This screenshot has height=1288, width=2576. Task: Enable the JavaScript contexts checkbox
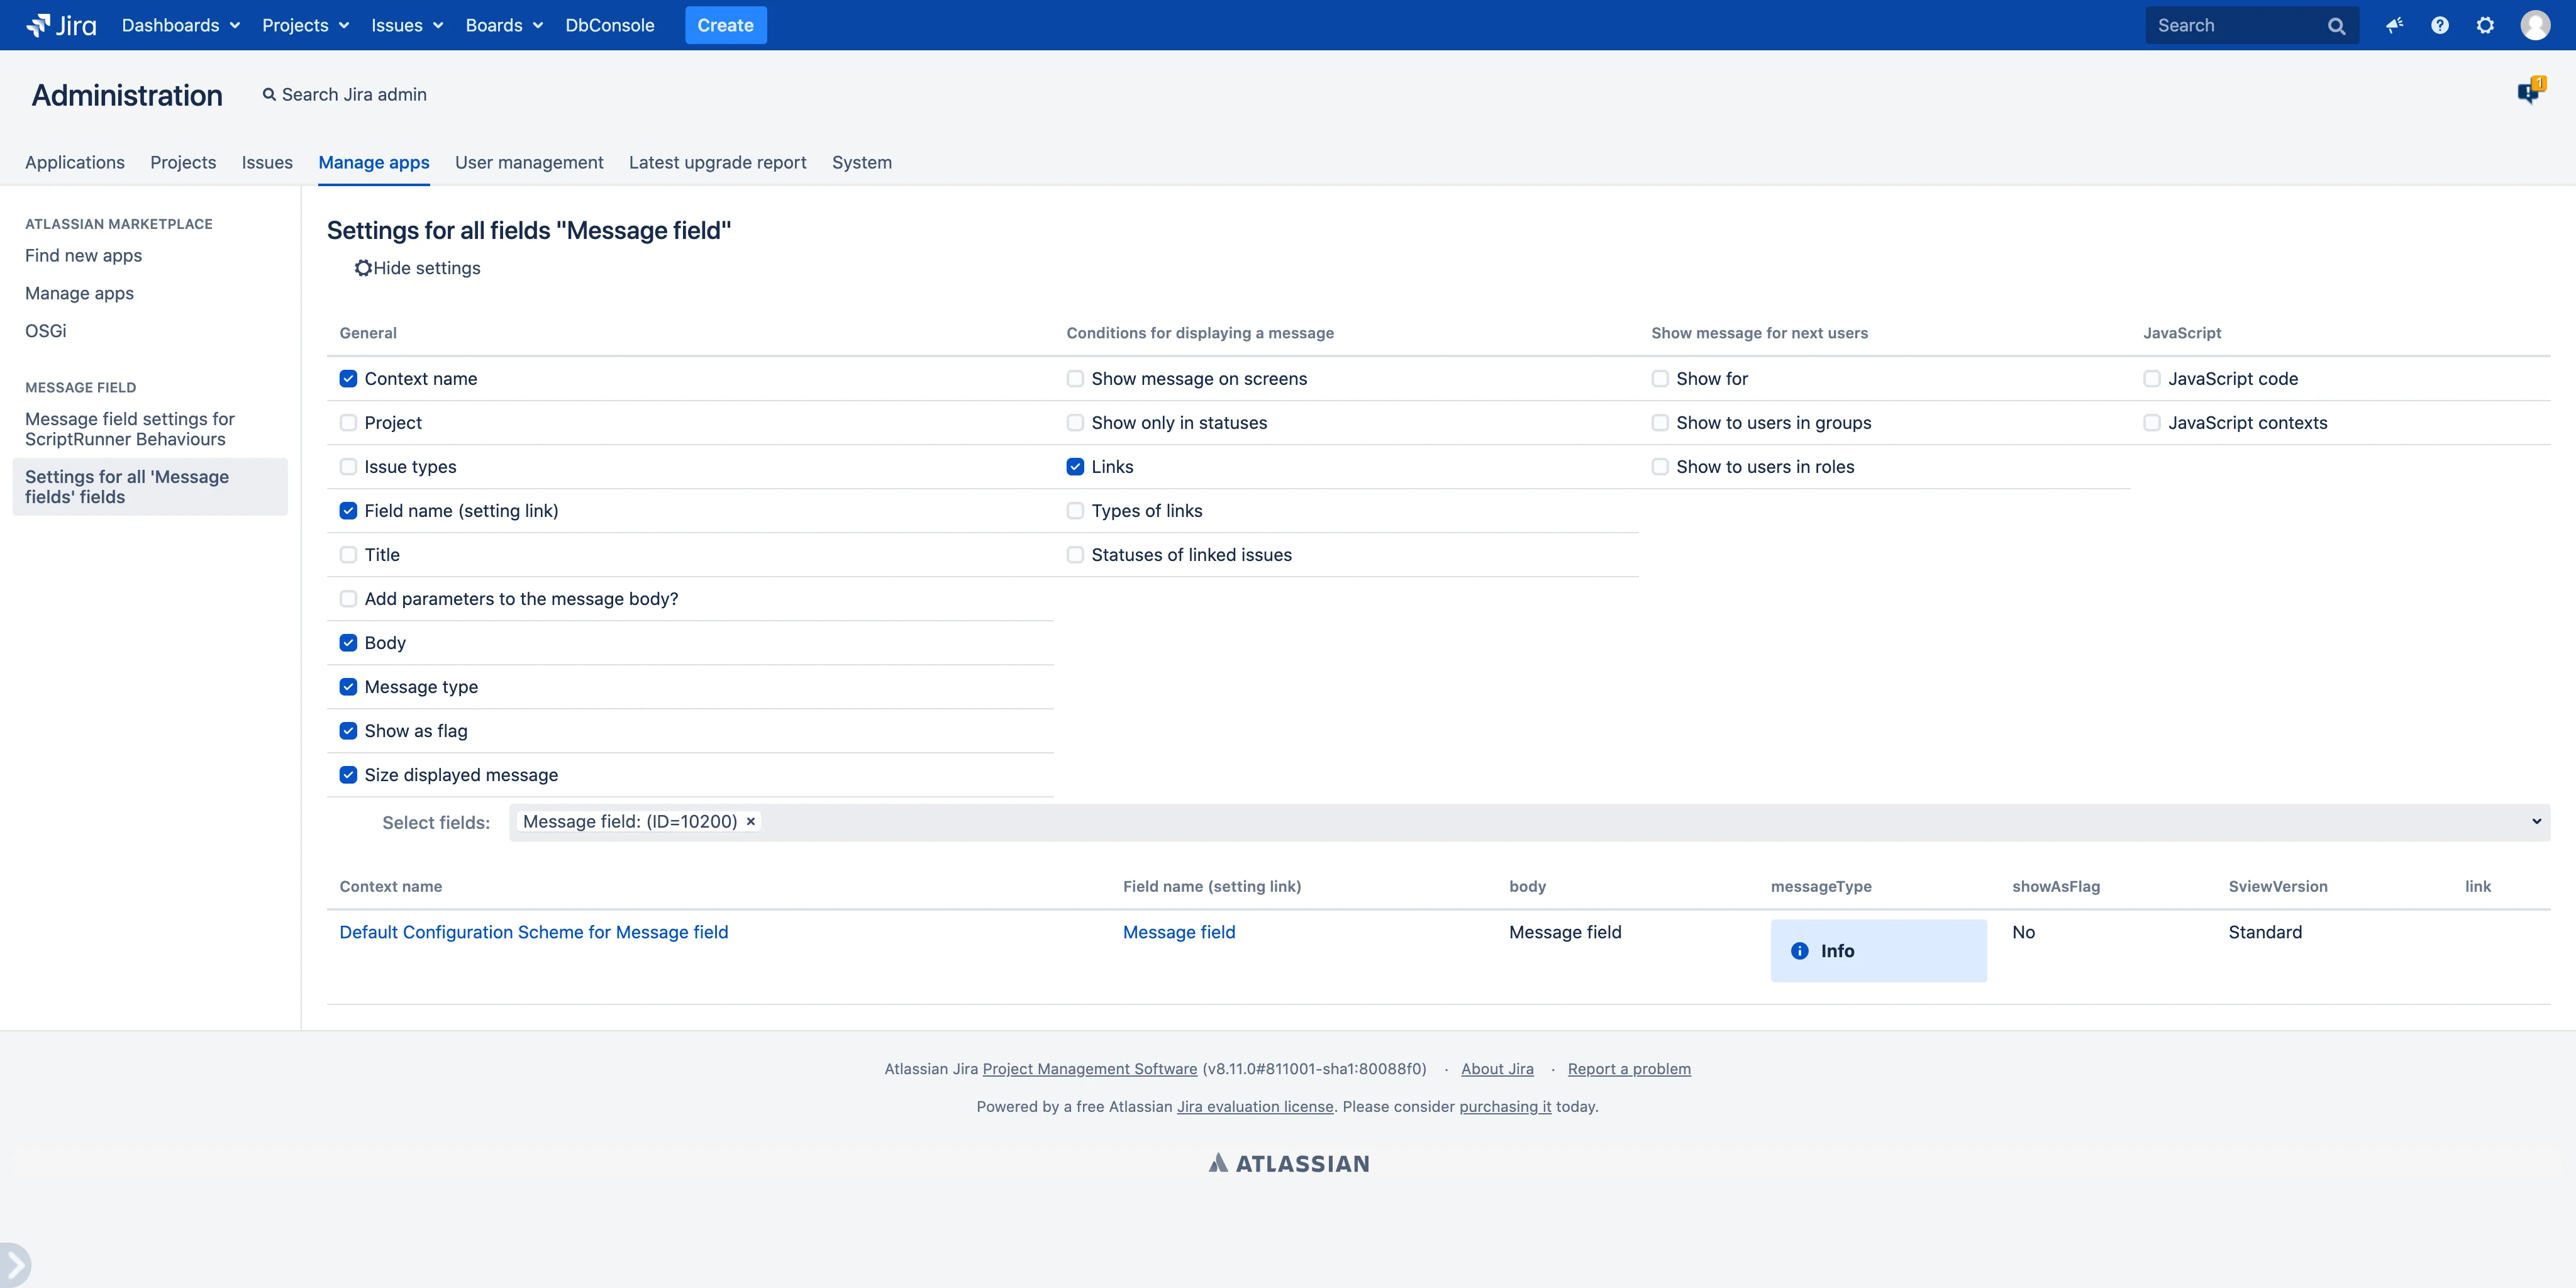[2152, 423]
